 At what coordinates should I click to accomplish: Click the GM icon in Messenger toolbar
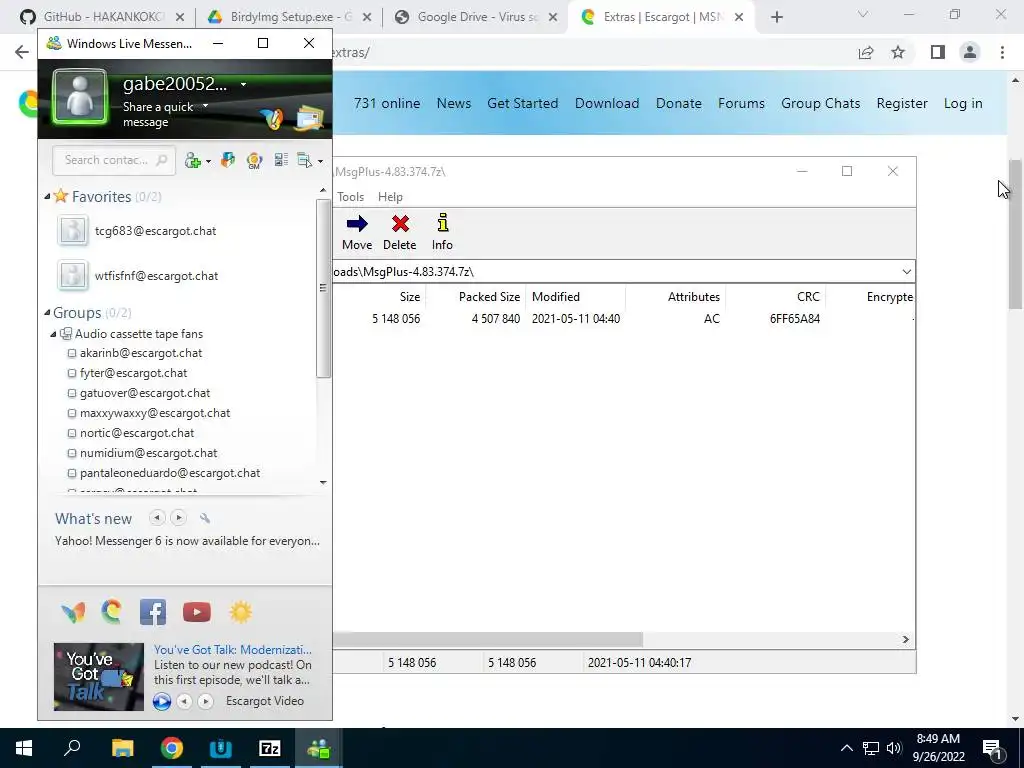pos(254,160)
